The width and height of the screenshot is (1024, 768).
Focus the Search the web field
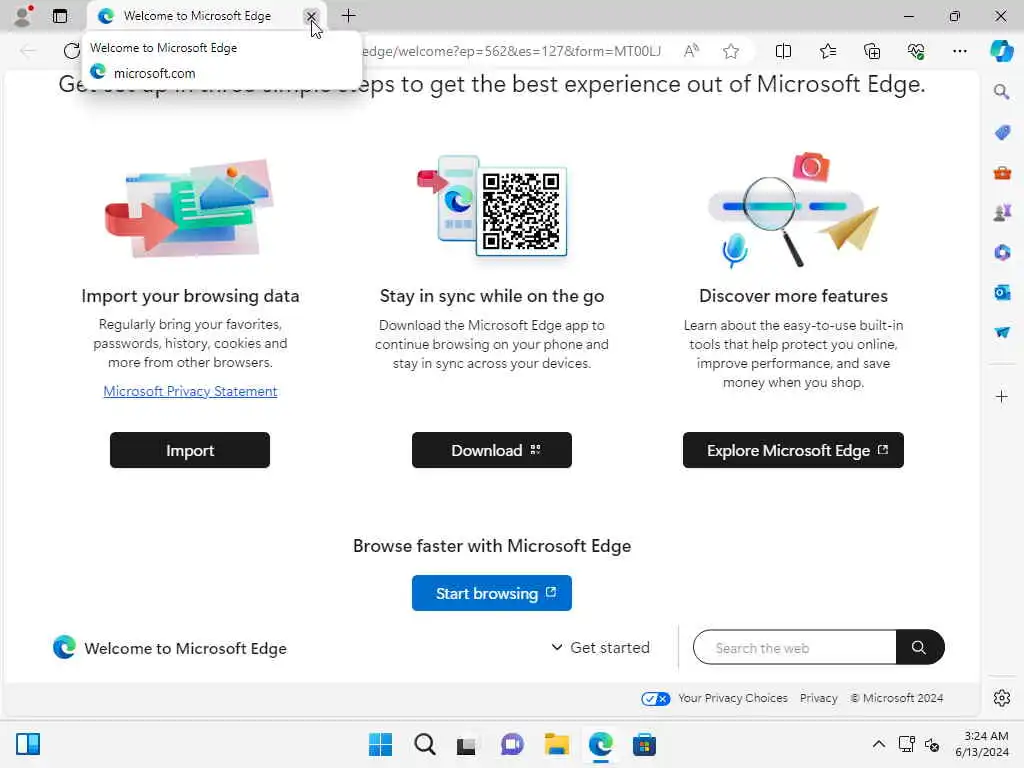[x=795, y=648]
